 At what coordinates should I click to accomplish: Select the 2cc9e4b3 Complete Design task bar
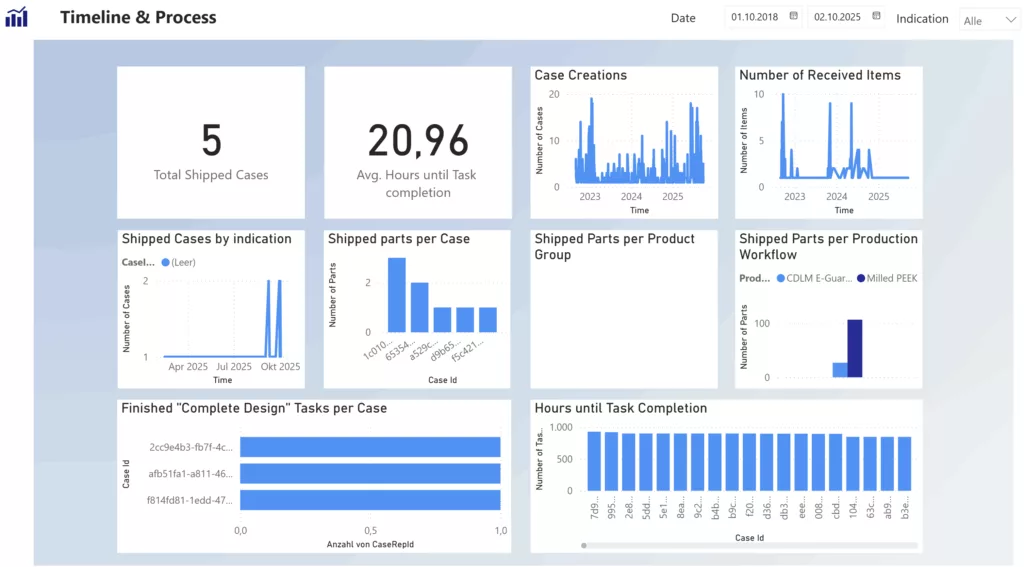pyautogui.click(x=370, y=447)
